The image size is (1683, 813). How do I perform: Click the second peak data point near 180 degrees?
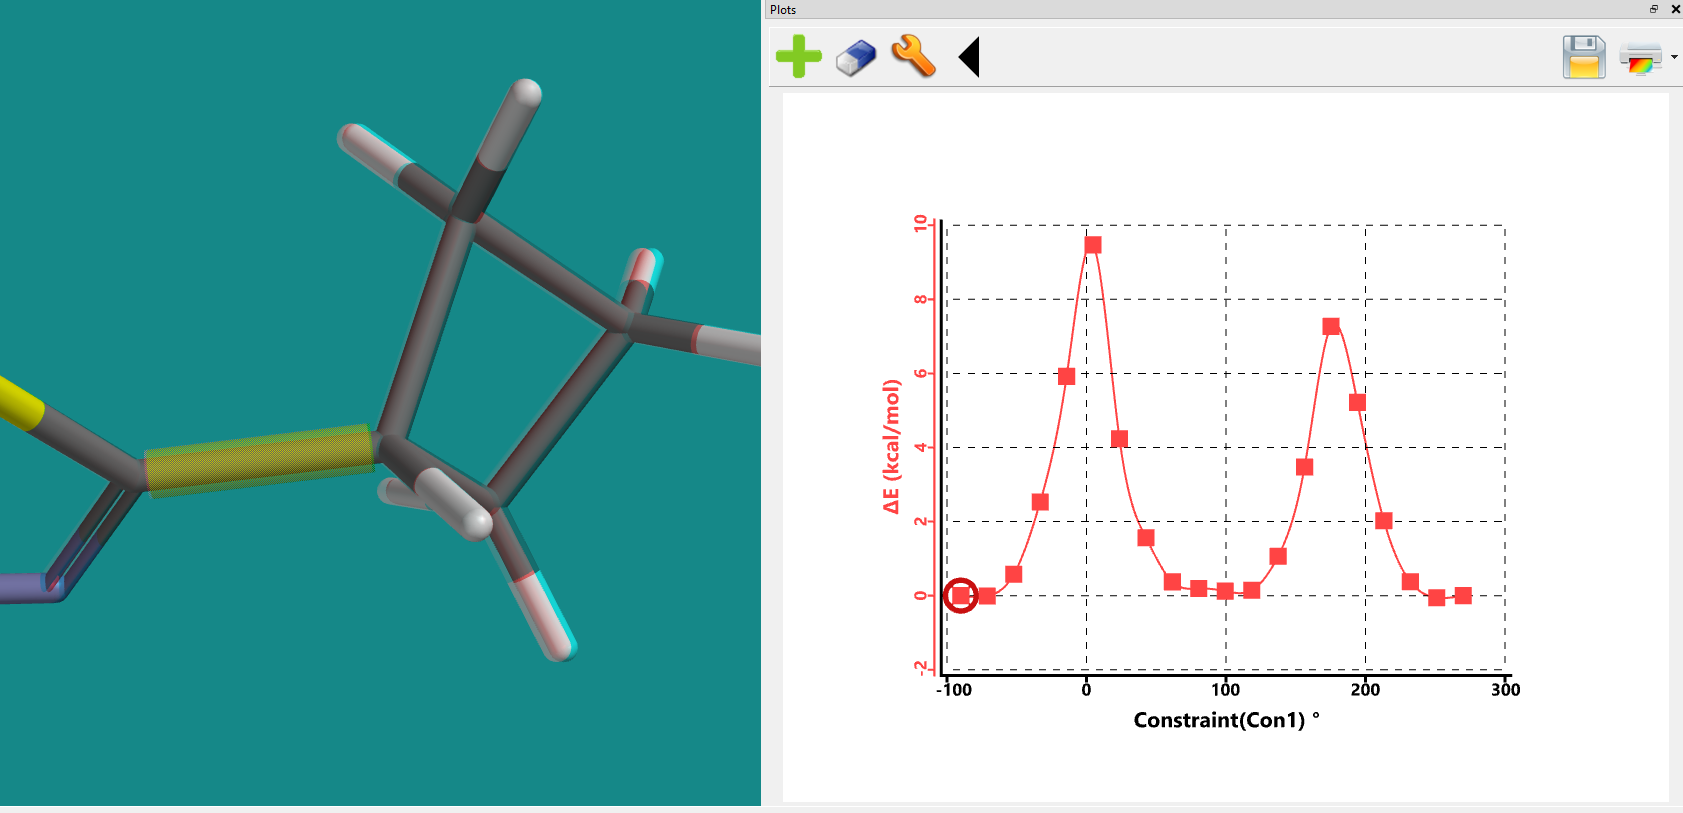point(1331,326)
